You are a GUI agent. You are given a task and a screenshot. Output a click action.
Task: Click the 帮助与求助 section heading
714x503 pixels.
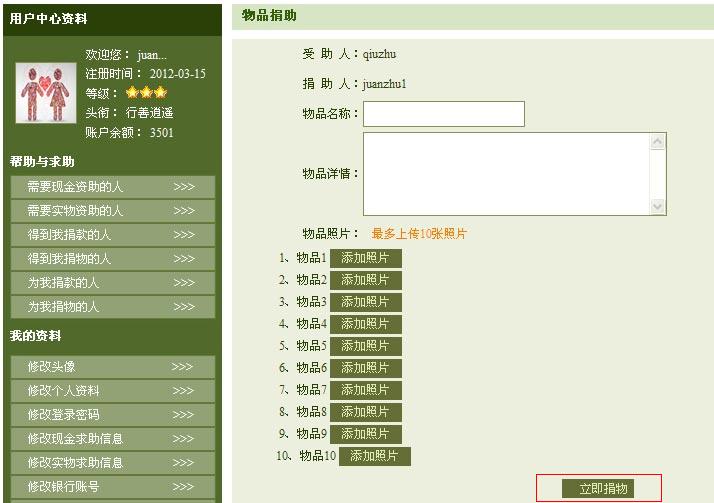pos(42,162)
